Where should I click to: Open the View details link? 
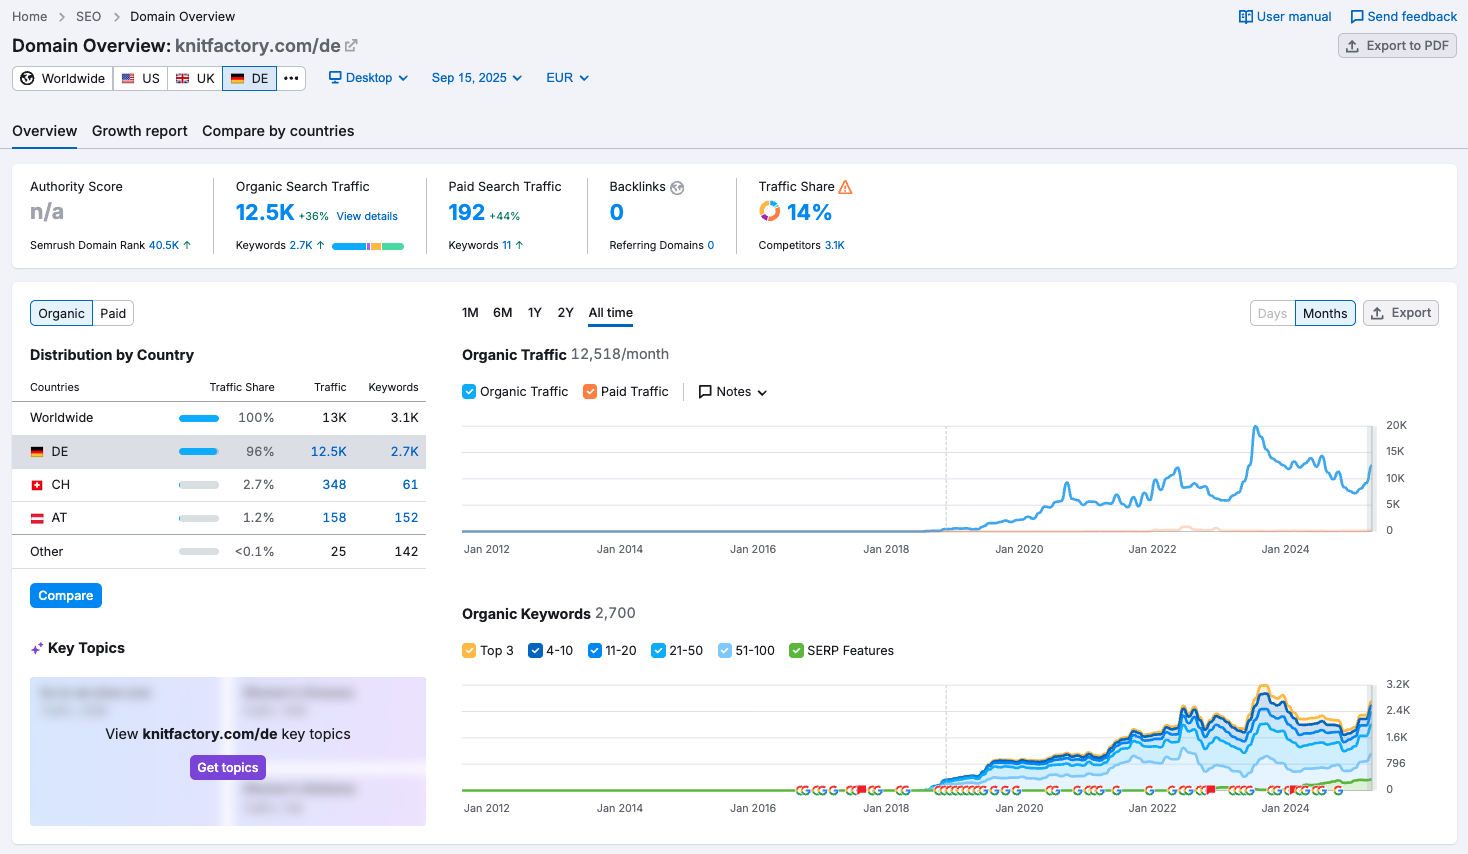(367, 216)
